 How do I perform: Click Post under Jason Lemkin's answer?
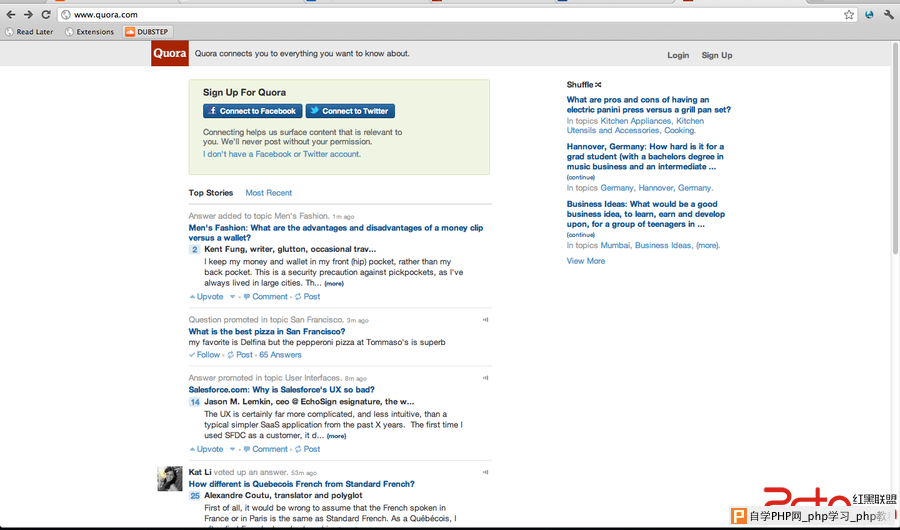[x=308, y=449]
